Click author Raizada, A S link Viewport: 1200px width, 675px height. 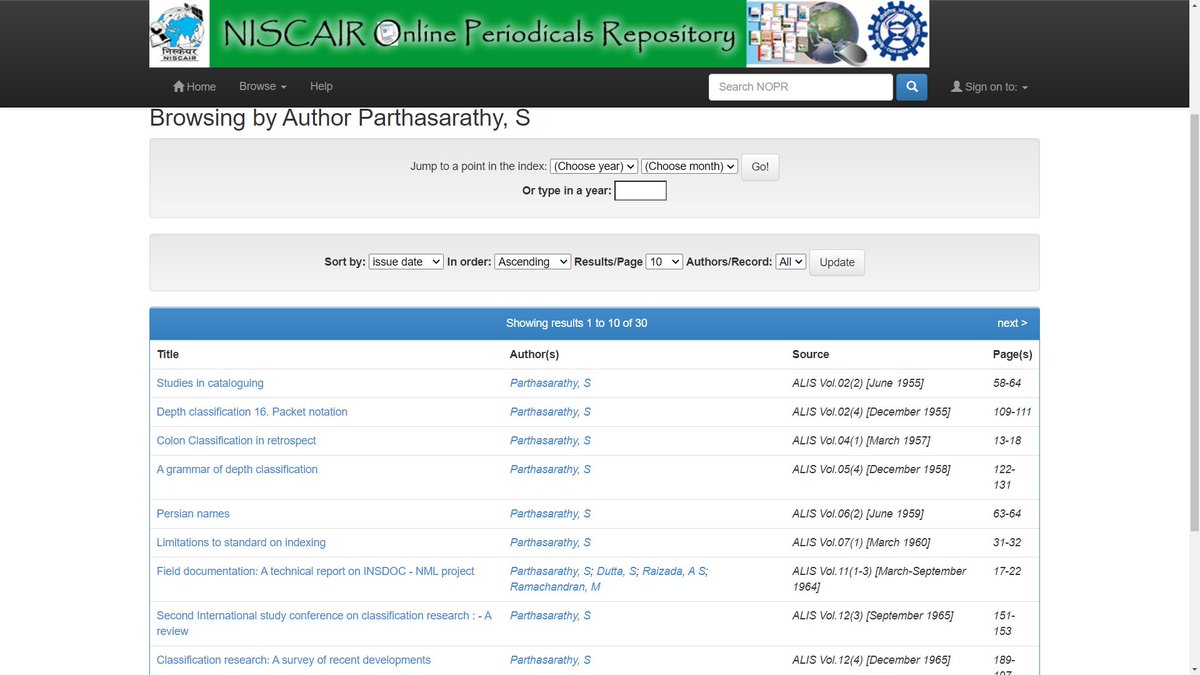[674, 572]
